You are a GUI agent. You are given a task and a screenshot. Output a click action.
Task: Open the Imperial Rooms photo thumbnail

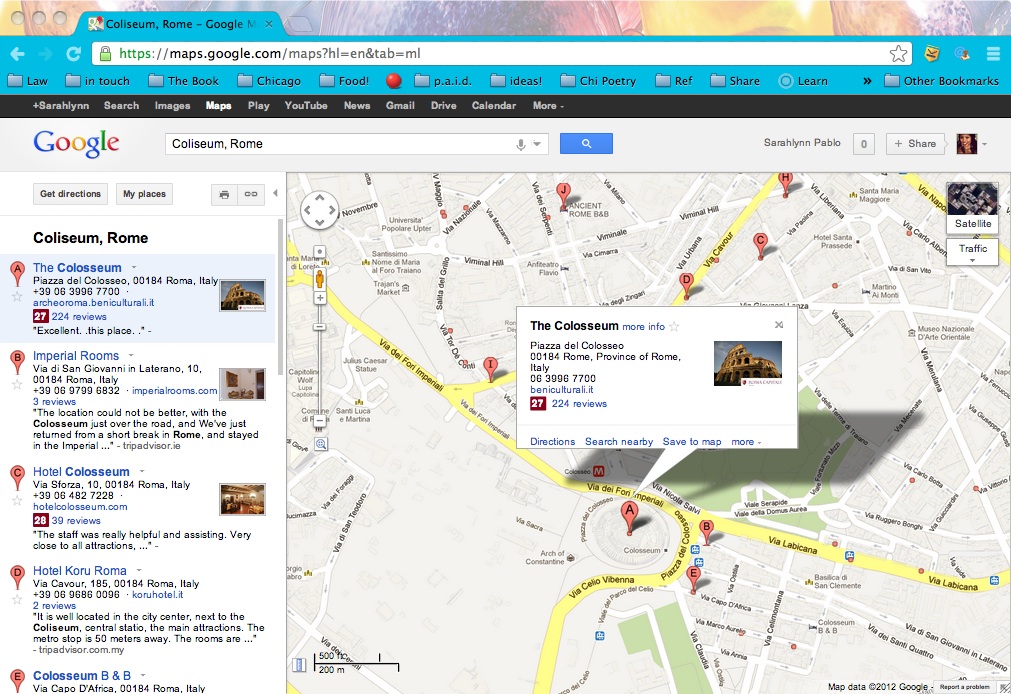pyautogui.click(x=242, y=384)
